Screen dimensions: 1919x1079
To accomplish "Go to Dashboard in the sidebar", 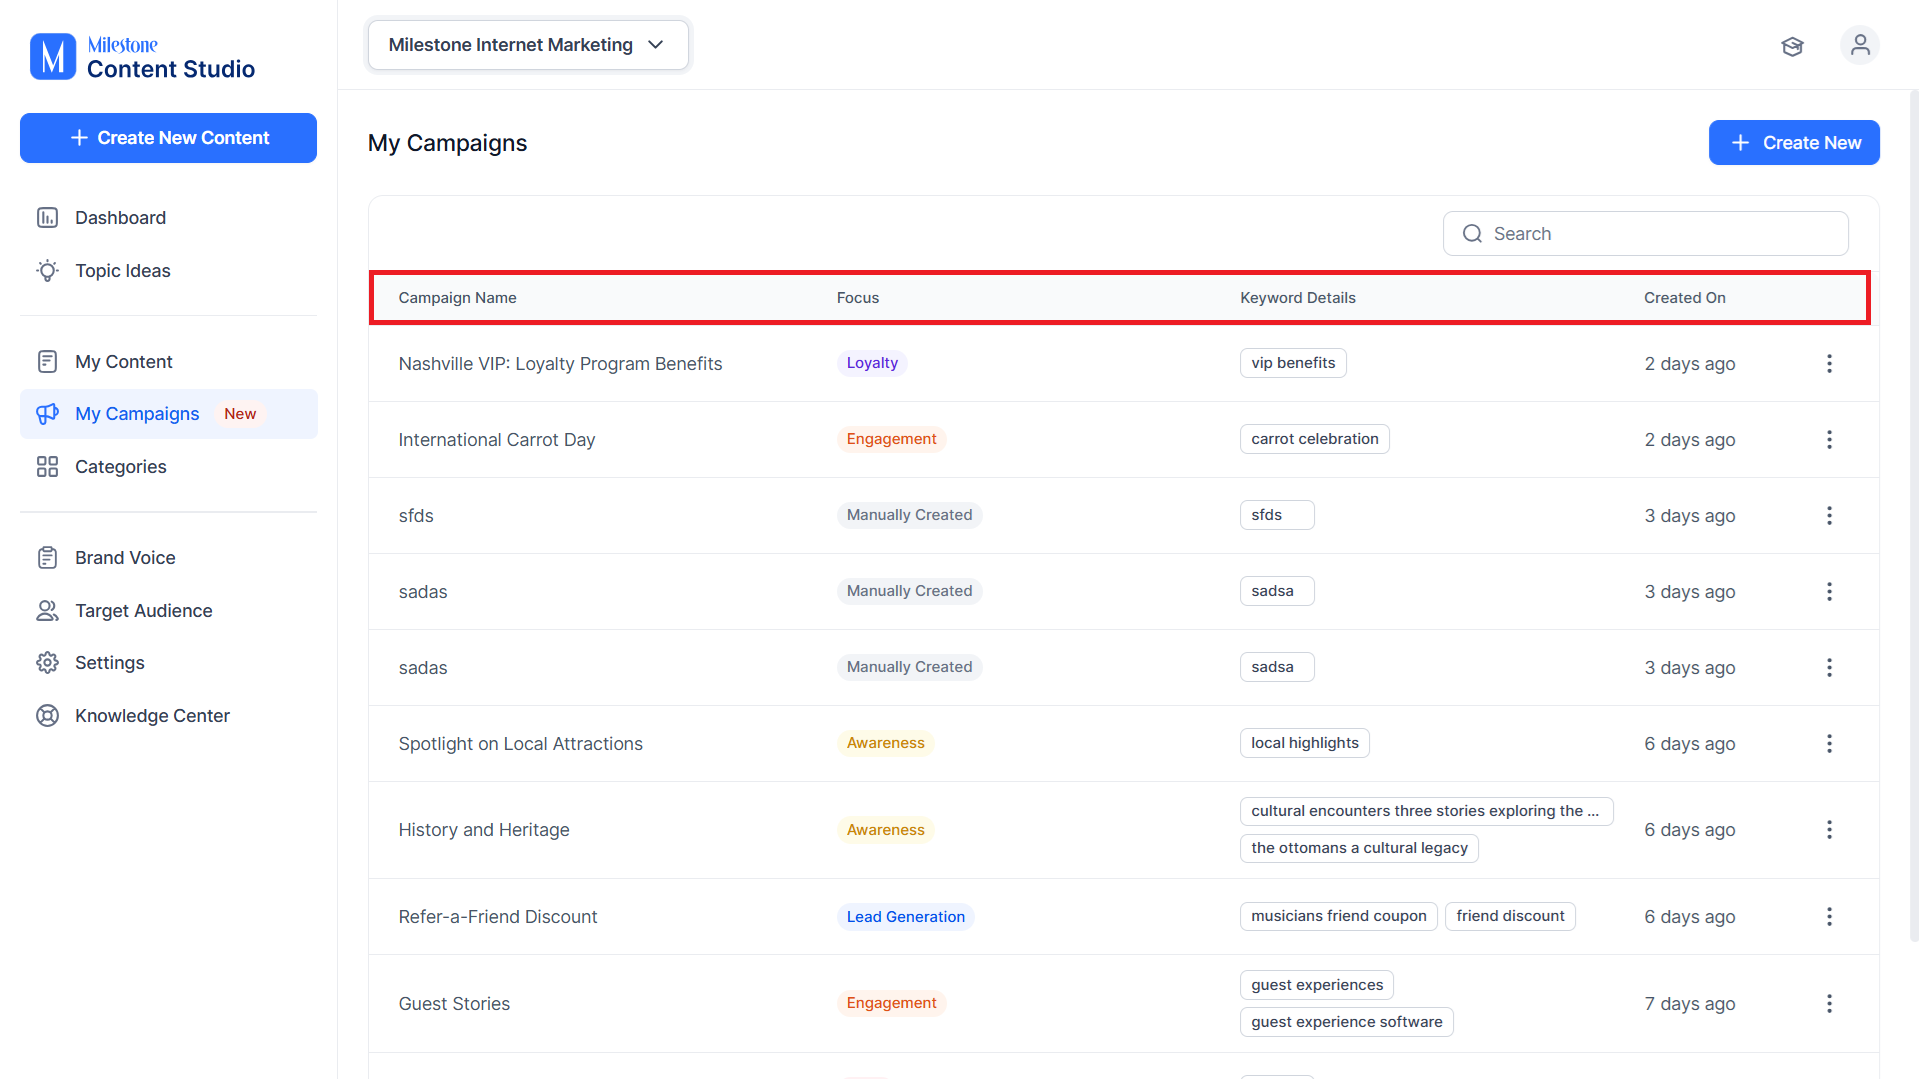I will (x=168, y=218).
